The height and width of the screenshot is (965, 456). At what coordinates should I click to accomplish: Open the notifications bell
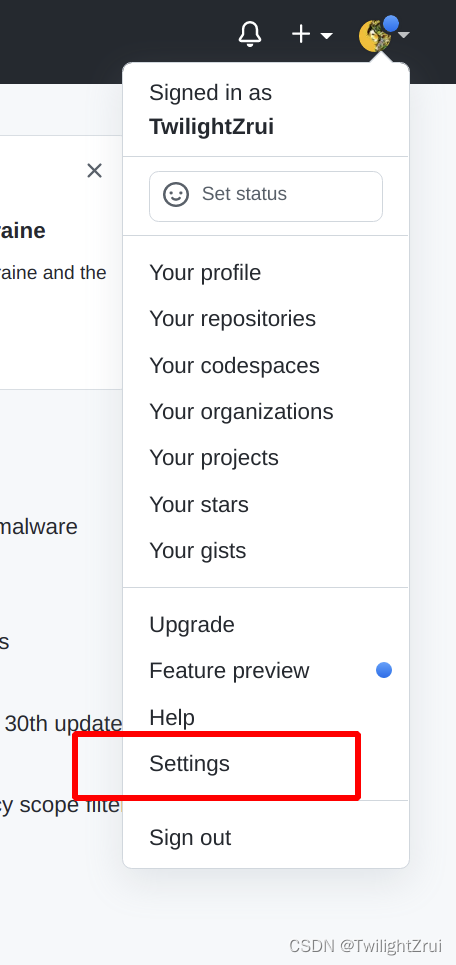point(250,34)
